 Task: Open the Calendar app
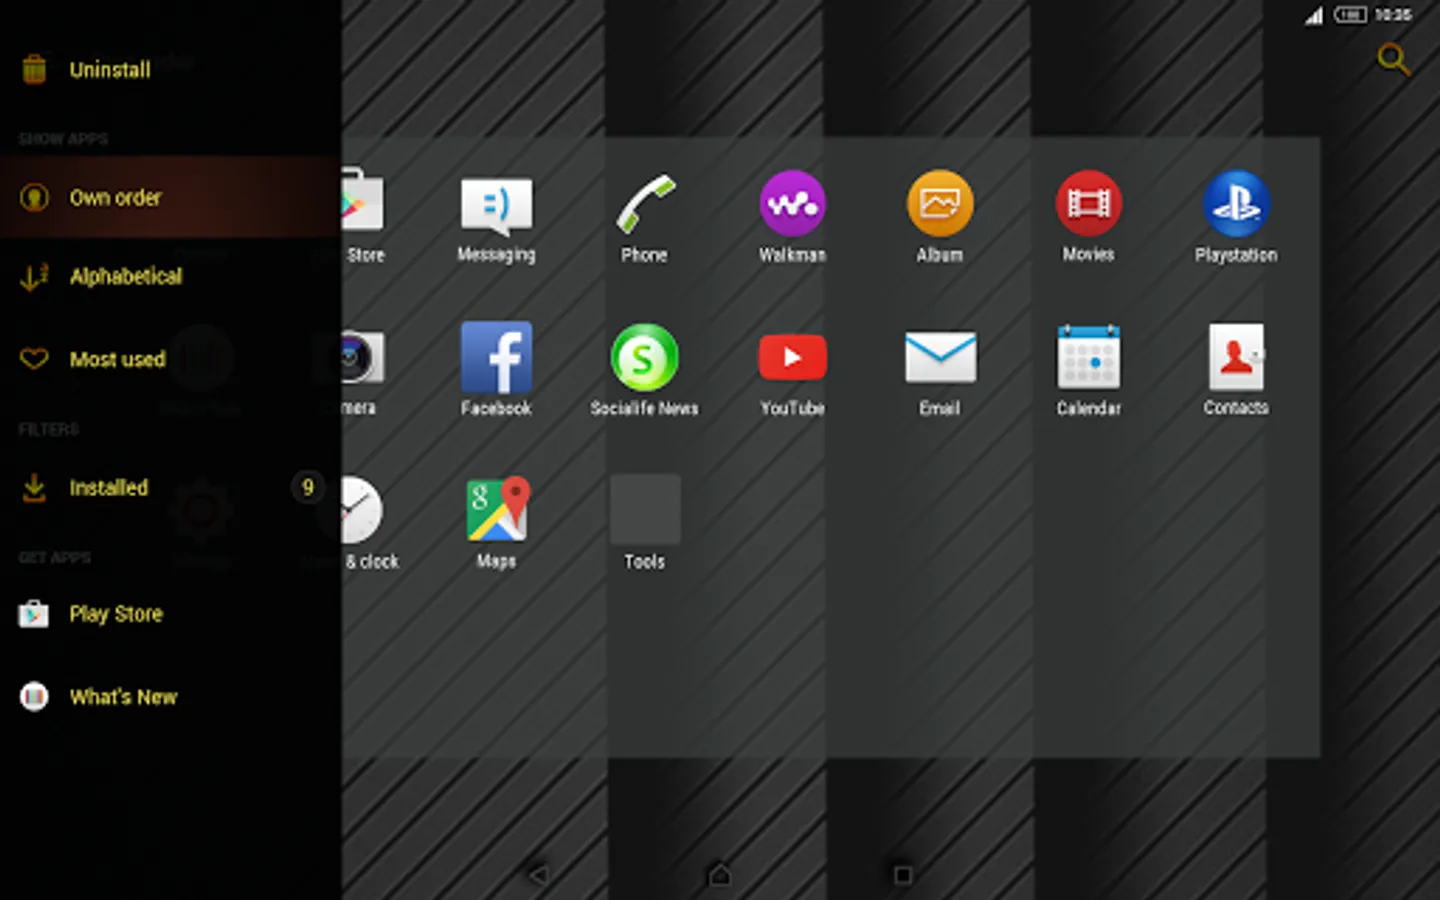click(x=1089, y=358)
